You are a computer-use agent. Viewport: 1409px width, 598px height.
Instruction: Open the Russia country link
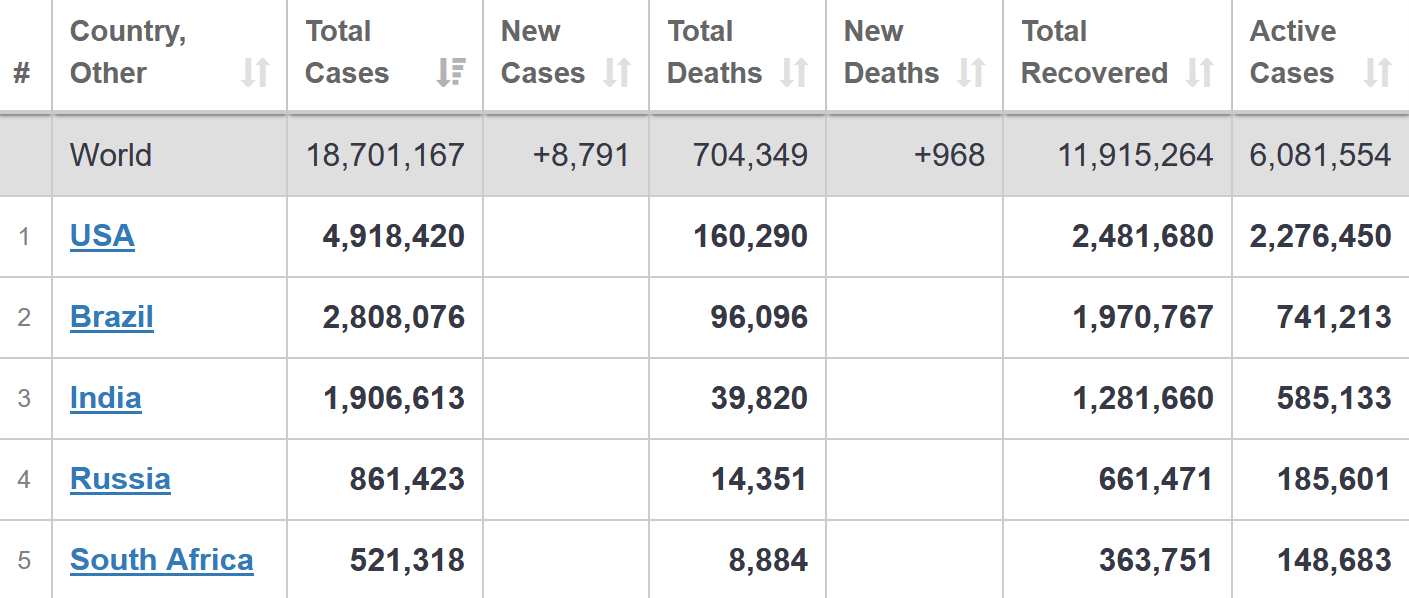[x=120, y=479]
